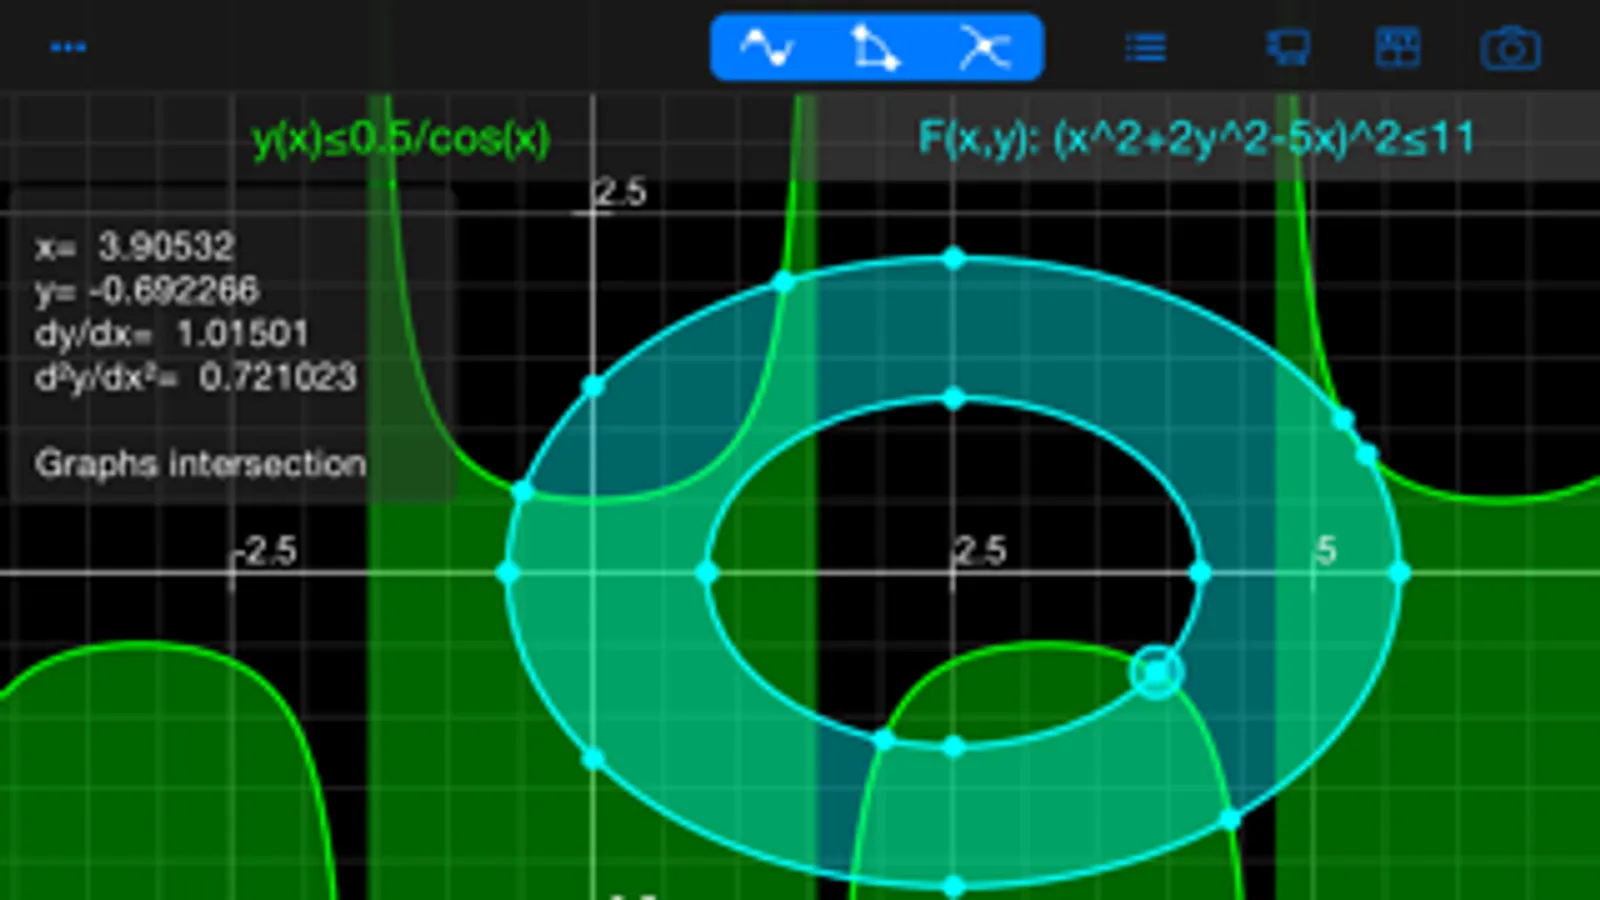Select the crossing curves intersection mode icon
1600x900 pixels.
(985, 47)
